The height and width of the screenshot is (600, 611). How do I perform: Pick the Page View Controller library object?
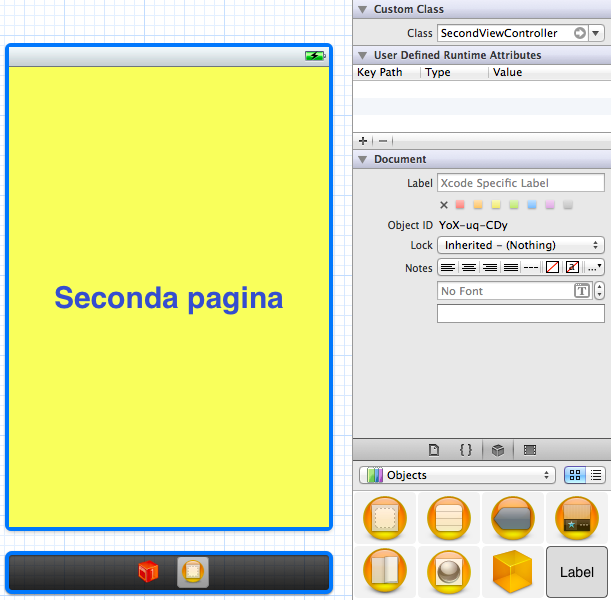point(384,572)
